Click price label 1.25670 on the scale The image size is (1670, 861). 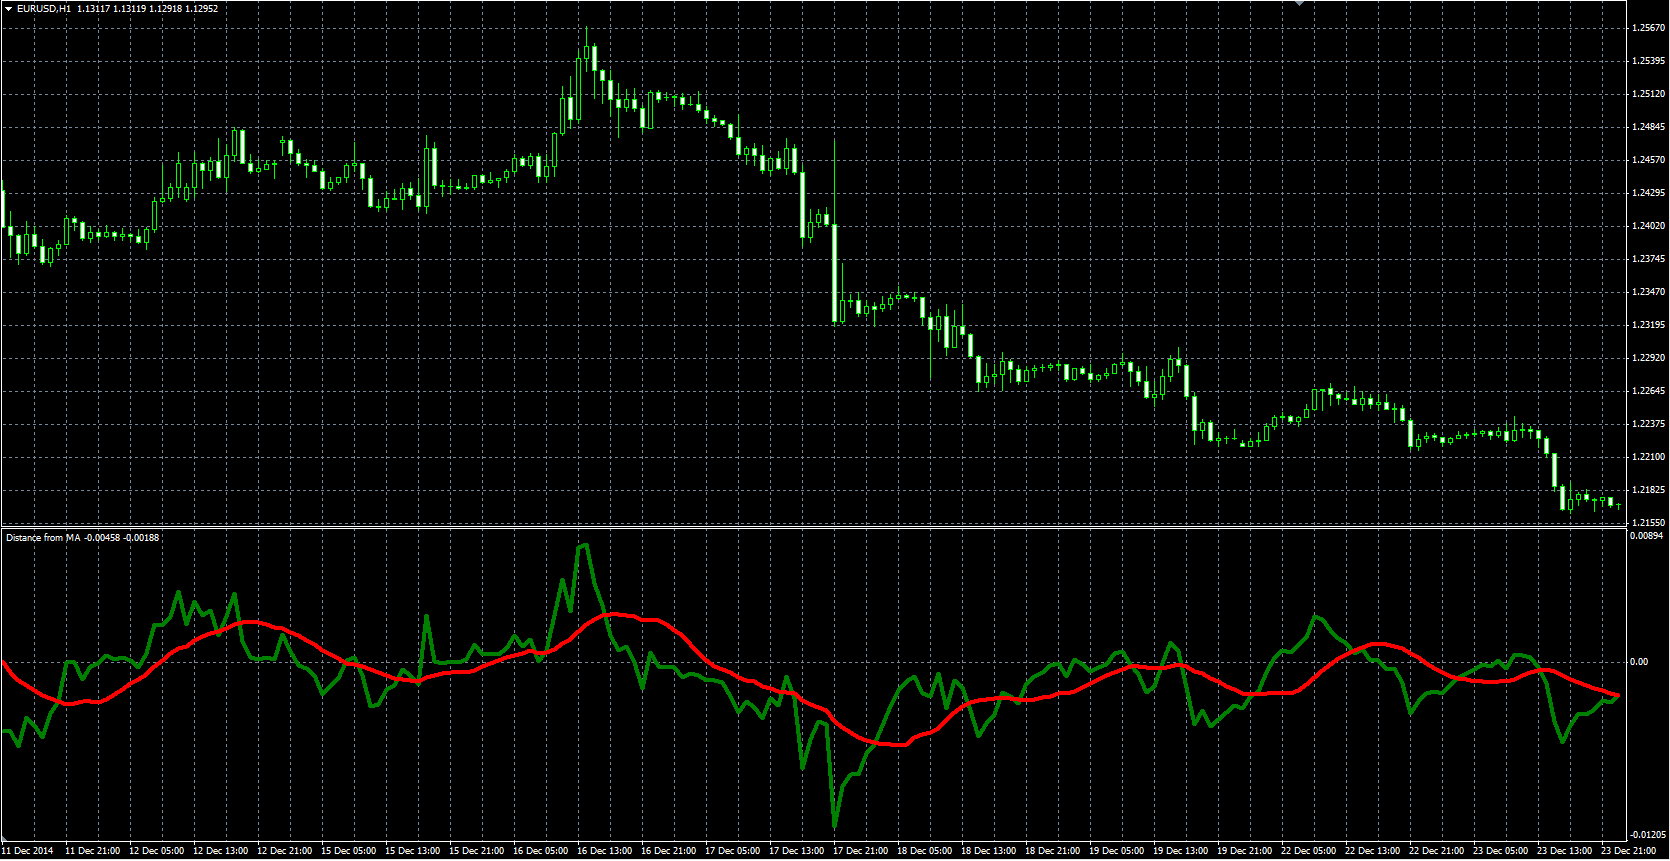click(x=1648, y=28)
